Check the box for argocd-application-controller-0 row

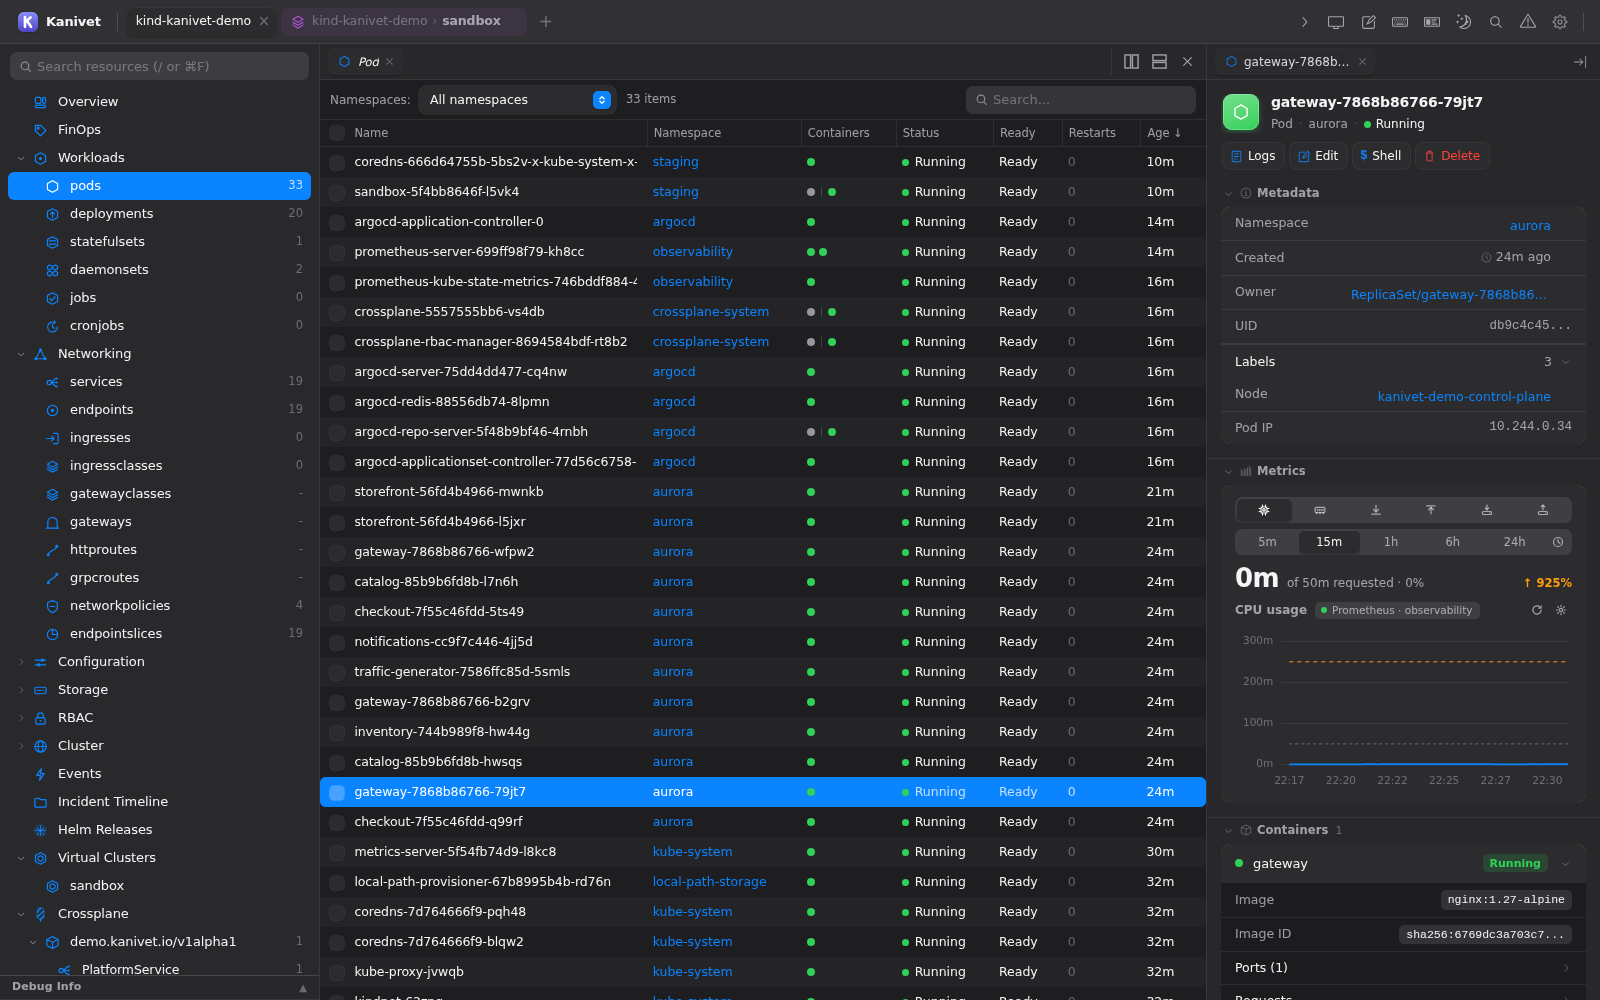337,222
